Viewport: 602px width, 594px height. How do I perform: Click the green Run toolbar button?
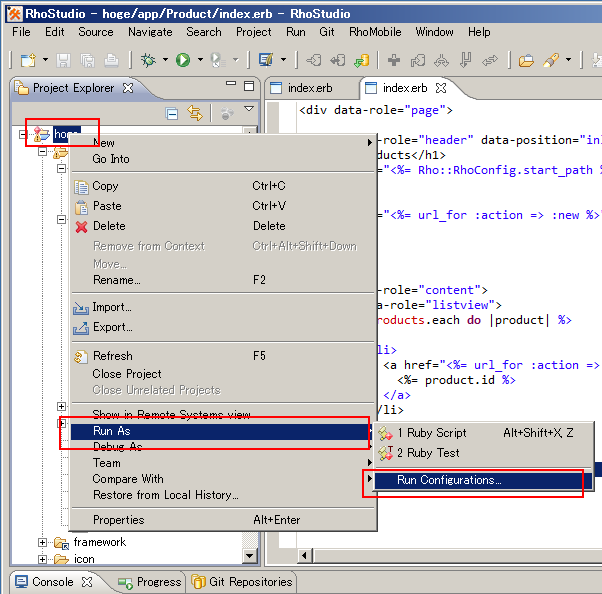(183, 60)
